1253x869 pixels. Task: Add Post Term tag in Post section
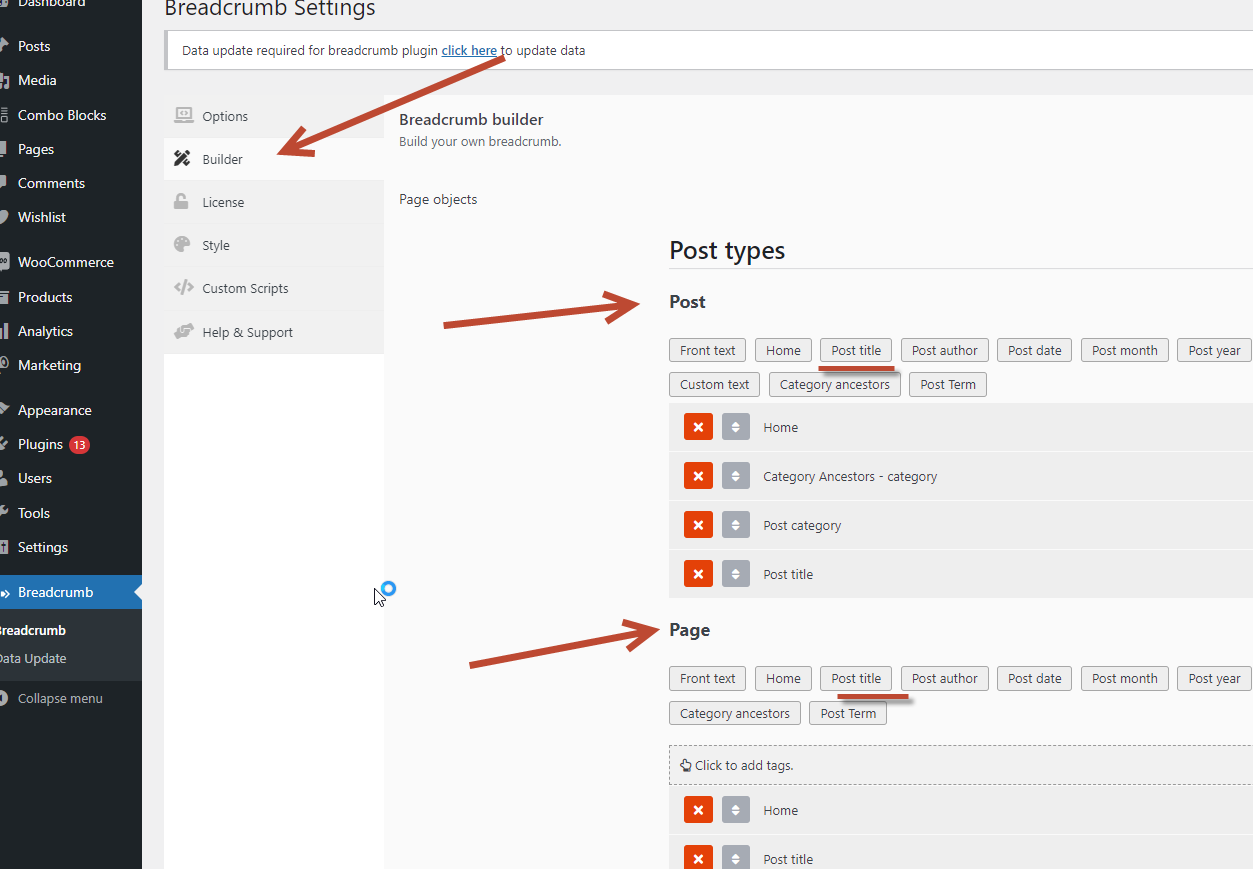948,384
